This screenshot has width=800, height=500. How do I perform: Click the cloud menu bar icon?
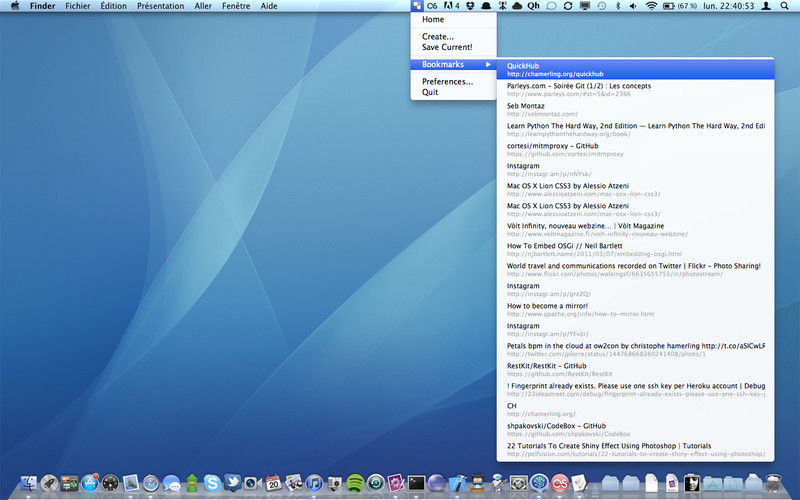tap(517, 6)
